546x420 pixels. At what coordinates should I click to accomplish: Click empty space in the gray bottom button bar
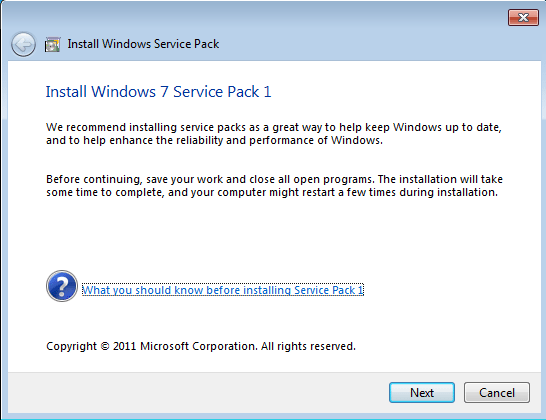(x=195, y=392)
